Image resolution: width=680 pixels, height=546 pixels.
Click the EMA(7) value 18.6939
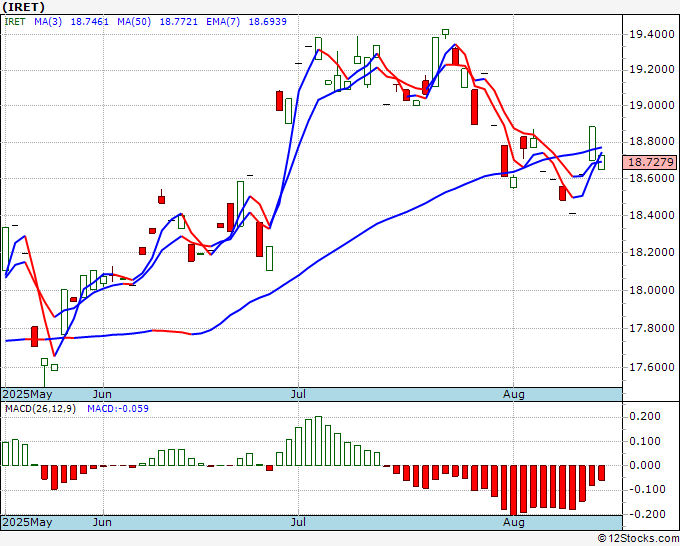(268, 22)
